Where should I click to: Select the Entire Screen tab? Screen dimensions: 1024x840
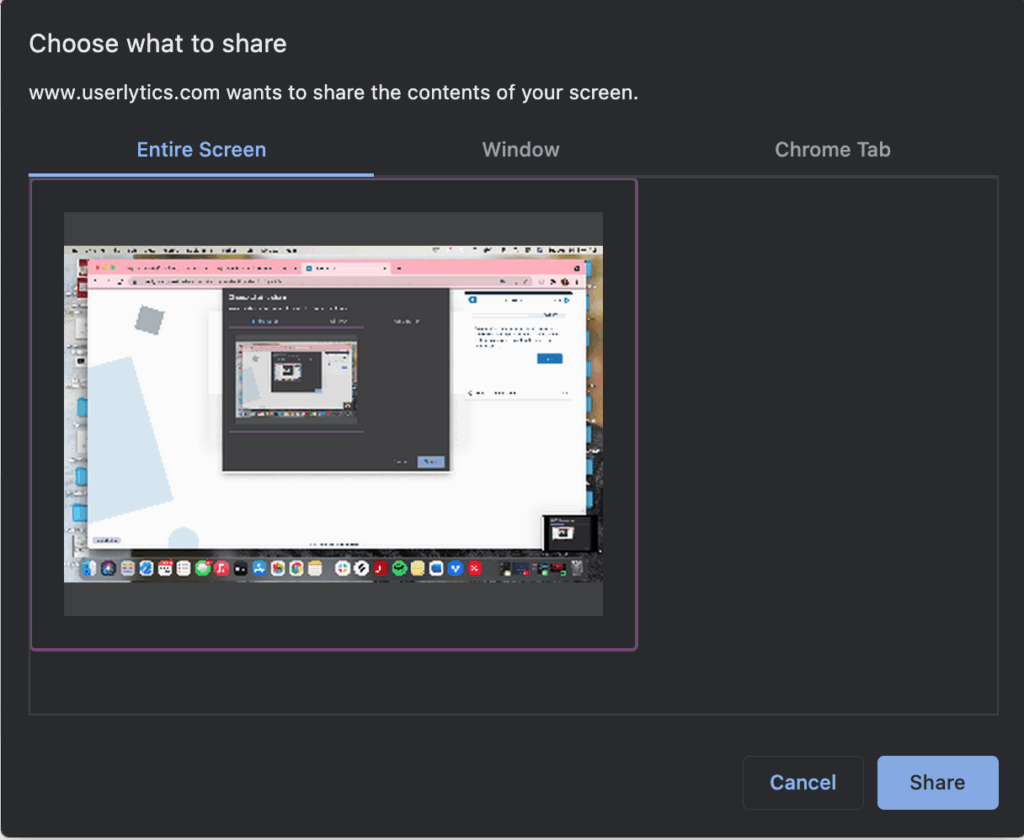(201, 148)
